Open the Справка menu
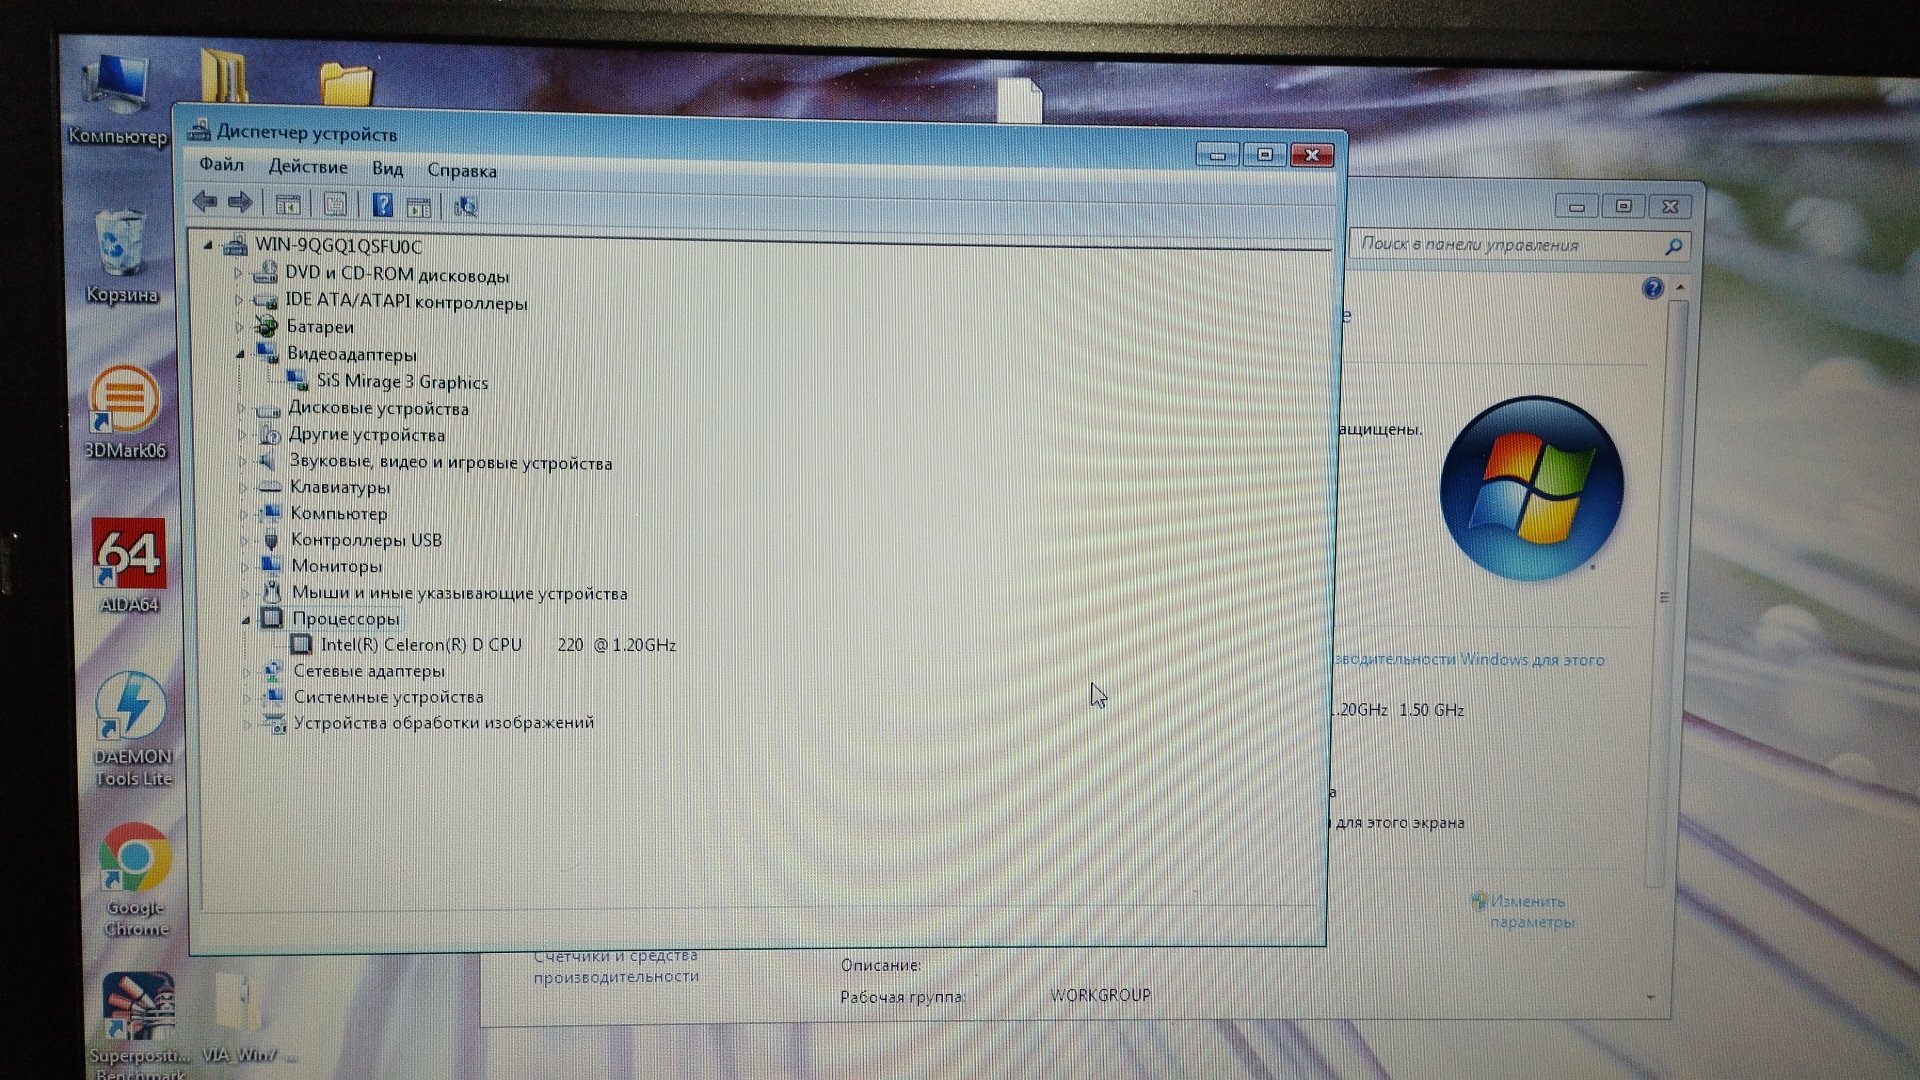This screenshot has width=1920, height=1080. pos(461,171)
